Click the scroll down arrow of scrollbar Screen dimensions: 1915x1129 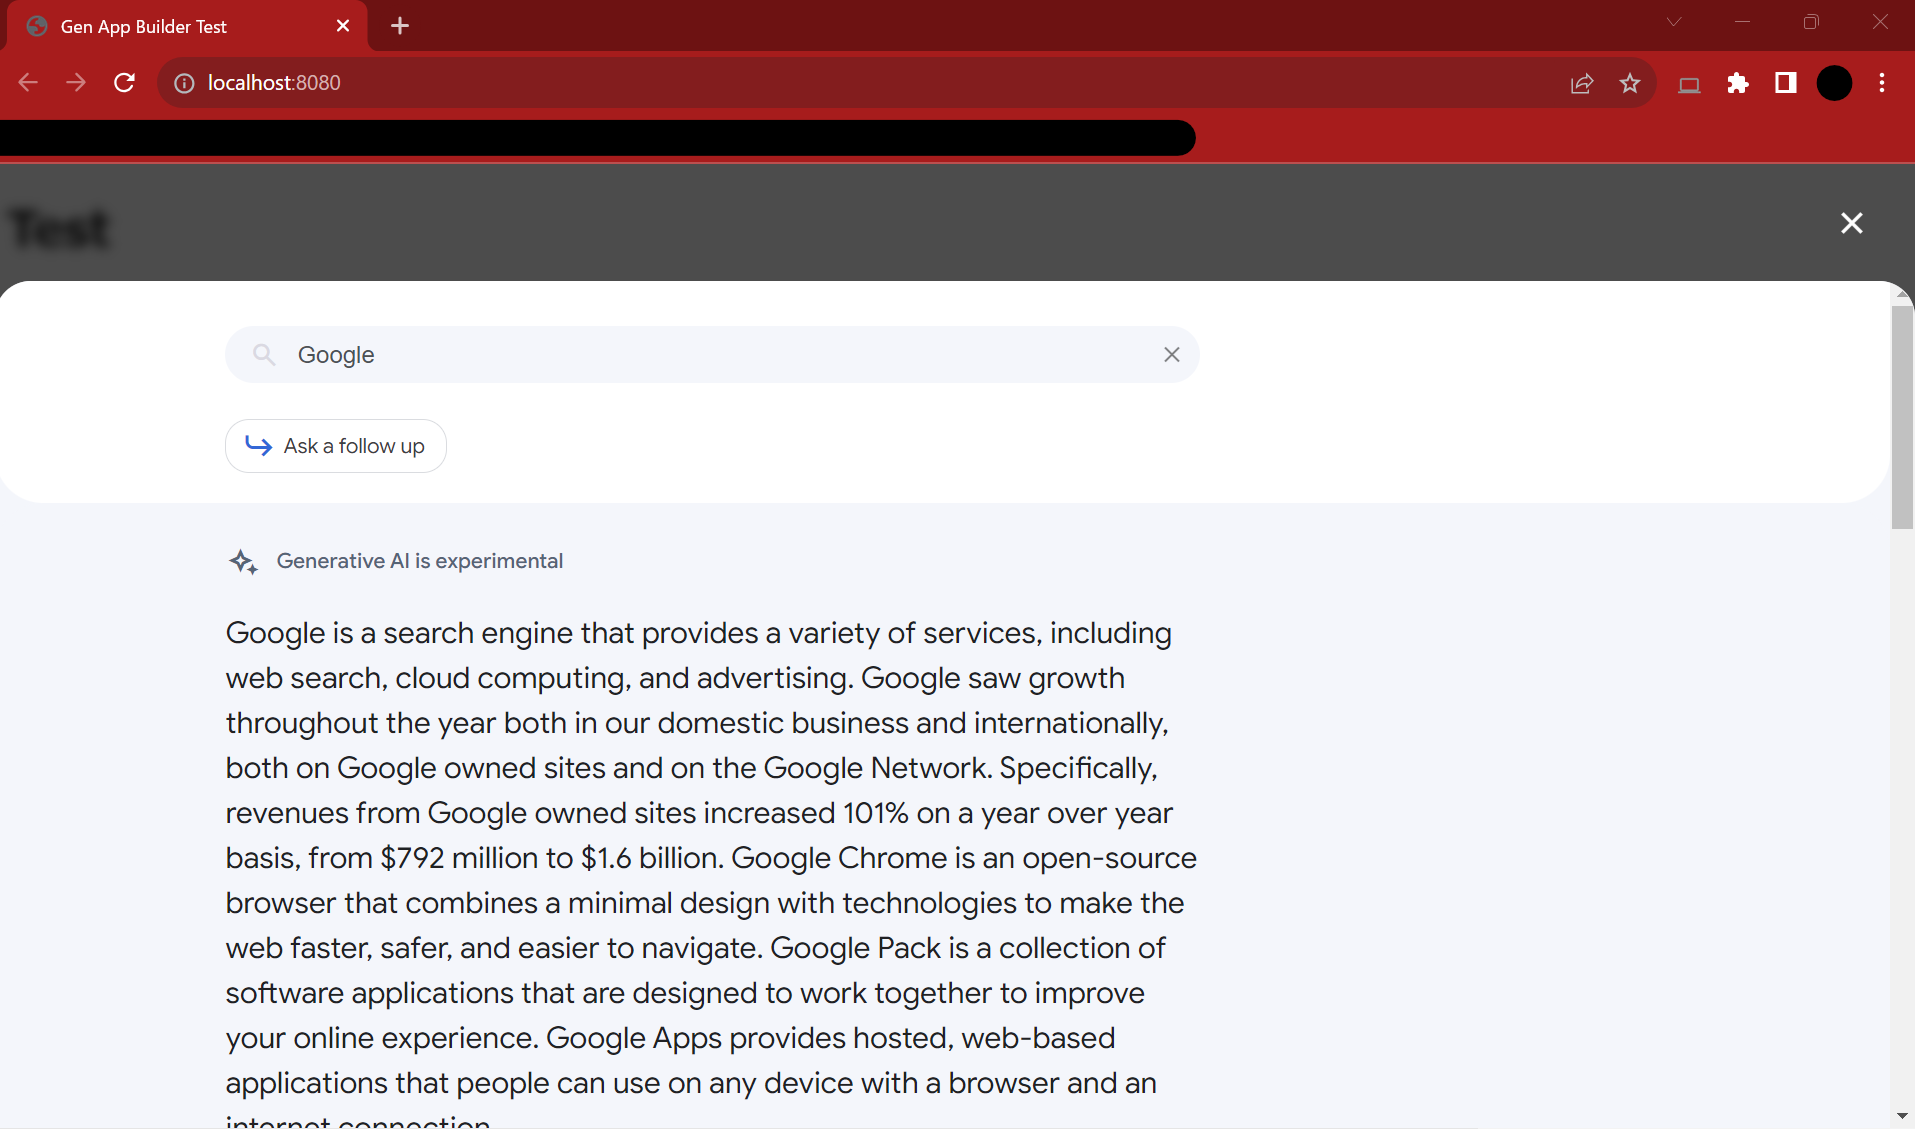click(1901, 1116)
